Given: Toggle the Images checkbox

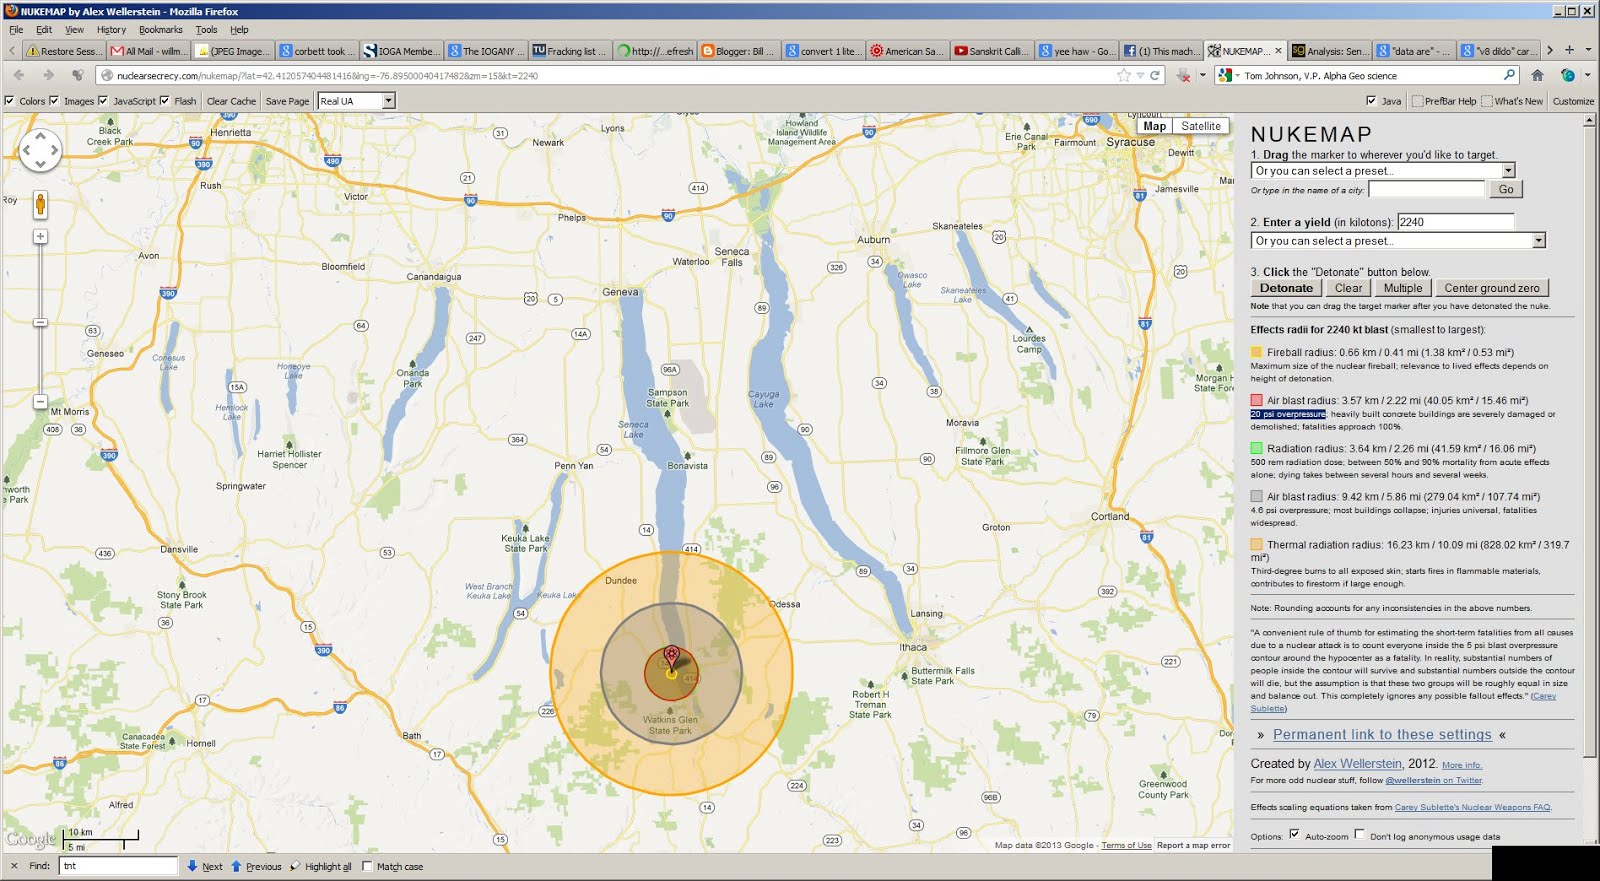Looking at the screenshot, I should point(54,101).
